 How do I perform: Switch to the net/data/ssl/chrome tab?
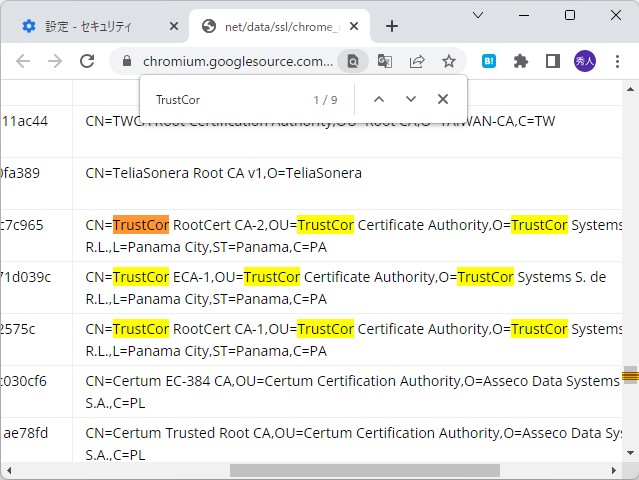click(x=281, y=27)
